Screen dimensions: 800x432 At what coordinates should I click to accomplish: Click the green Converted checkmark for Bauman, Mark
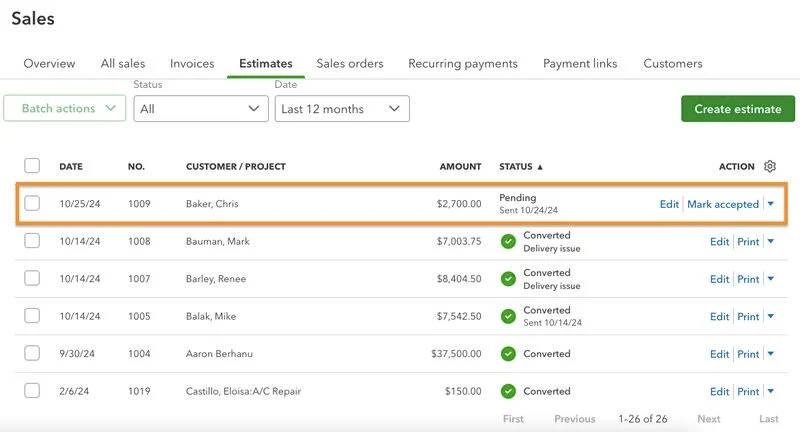pyautogui.click(x=508, y=241)
